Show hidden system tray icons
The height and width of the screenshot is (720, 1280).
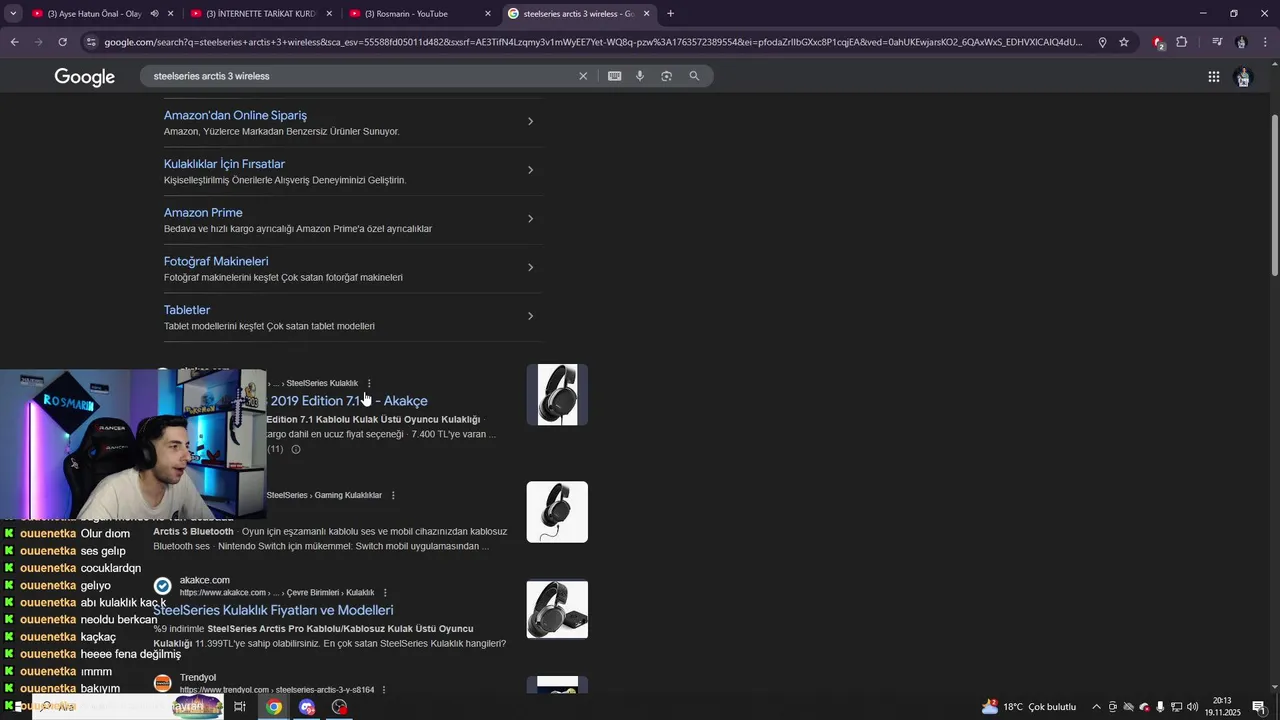1096,707
